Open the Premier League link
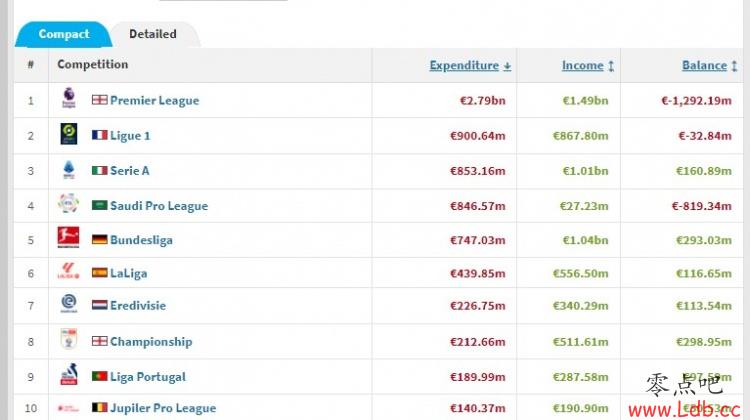Viewport: 750px width, 420px height. pos(154,100)
